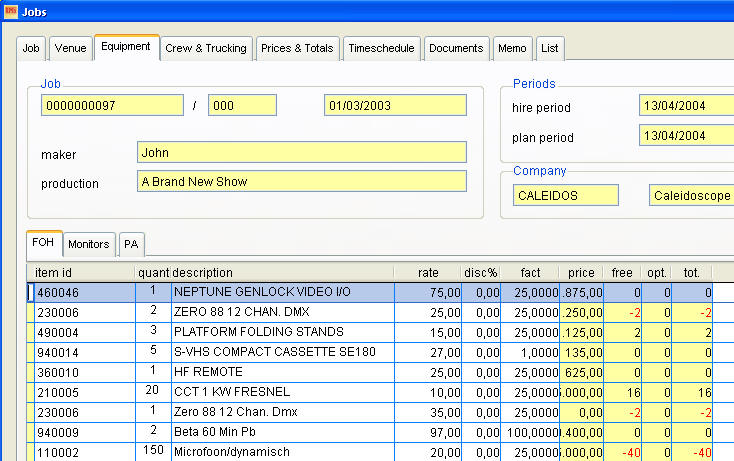734x461 pixels.
Task: Click the disc% column header
Action: [481, 273]
